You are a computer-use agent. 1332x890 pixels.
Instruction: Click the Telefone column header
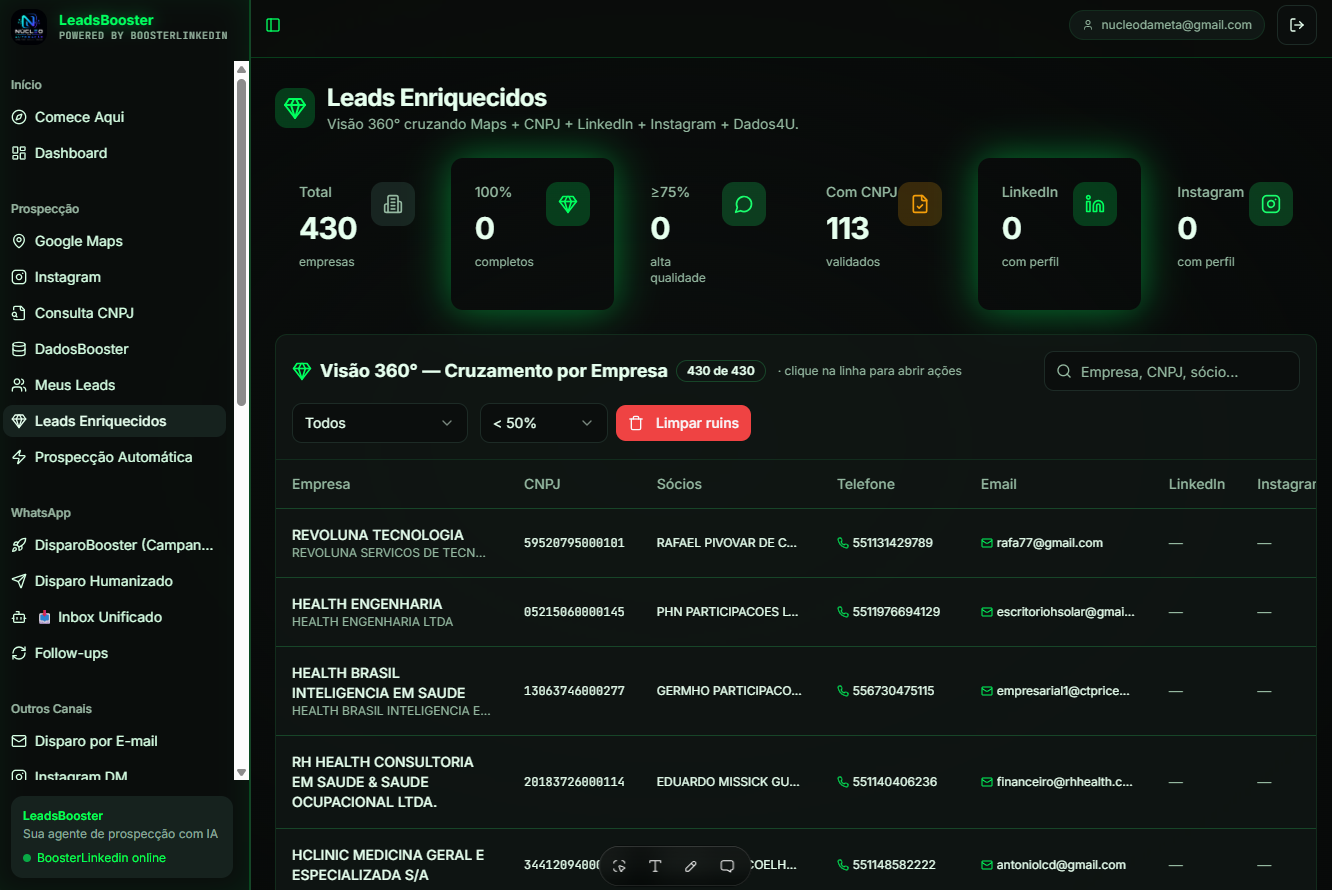tap(866, 484)
